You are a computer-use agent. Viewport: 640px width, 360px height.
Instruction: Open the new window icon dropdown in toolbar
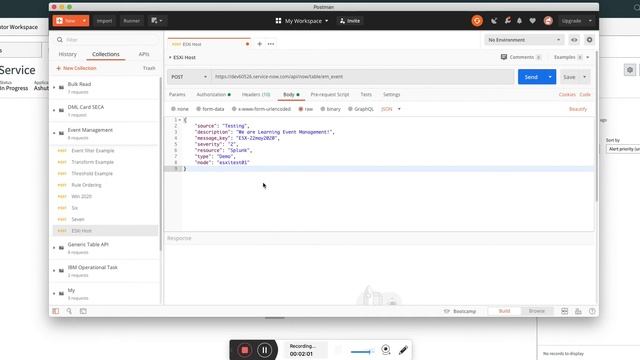[157, 20]
